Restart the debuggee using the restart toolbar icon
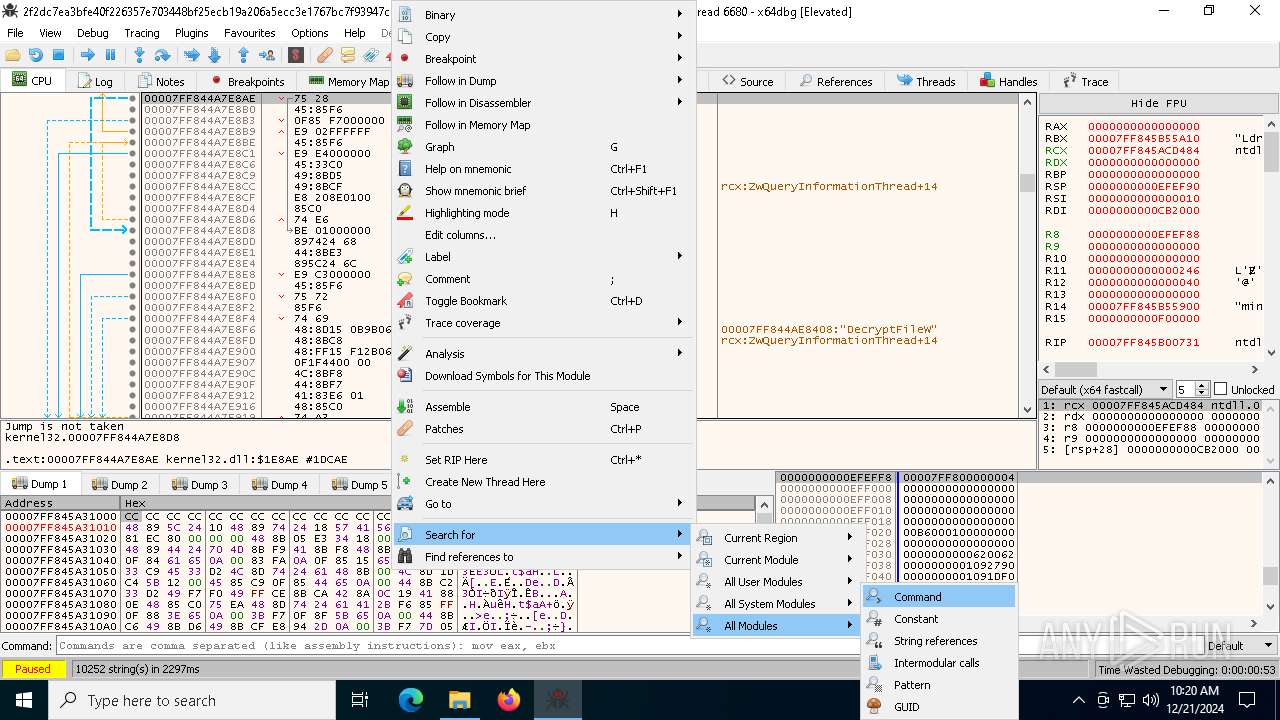This screenshot has height=720, width=1280. click(35, 55)
